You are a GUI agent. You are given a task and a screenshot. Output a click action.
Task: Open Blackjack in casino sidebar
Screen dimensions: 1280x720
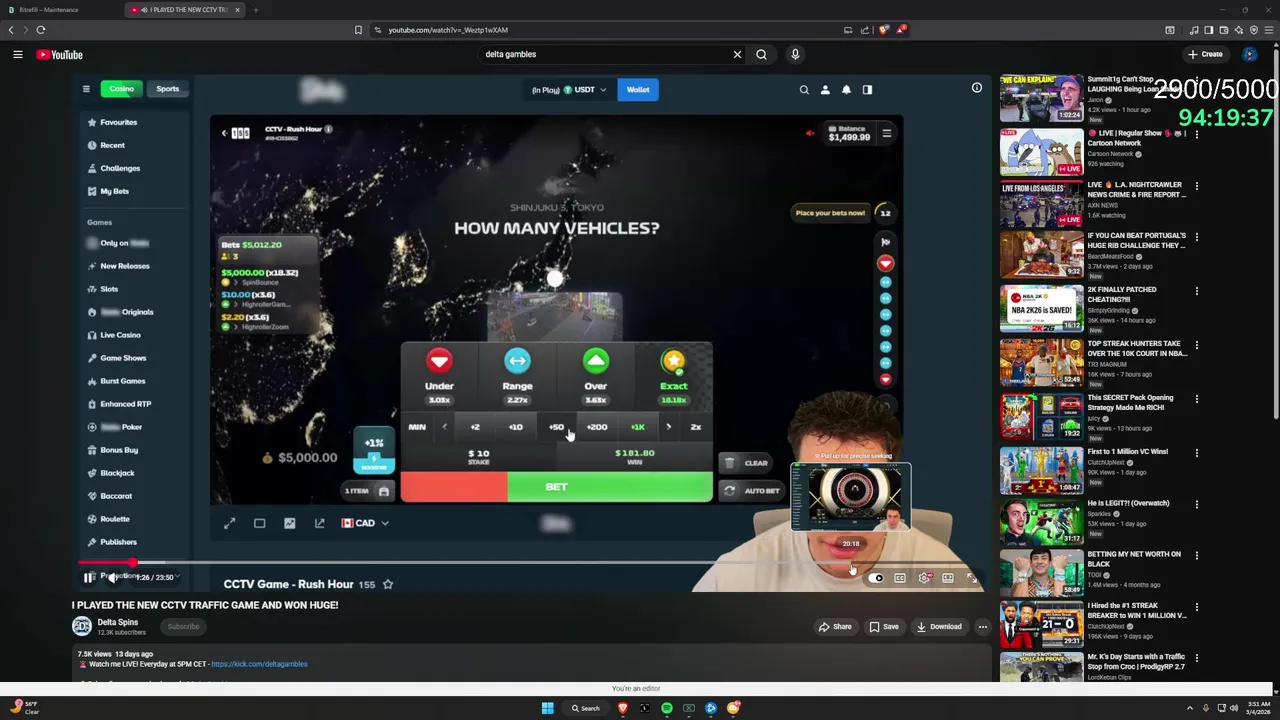pyautogui.click(x=117, y=473)
